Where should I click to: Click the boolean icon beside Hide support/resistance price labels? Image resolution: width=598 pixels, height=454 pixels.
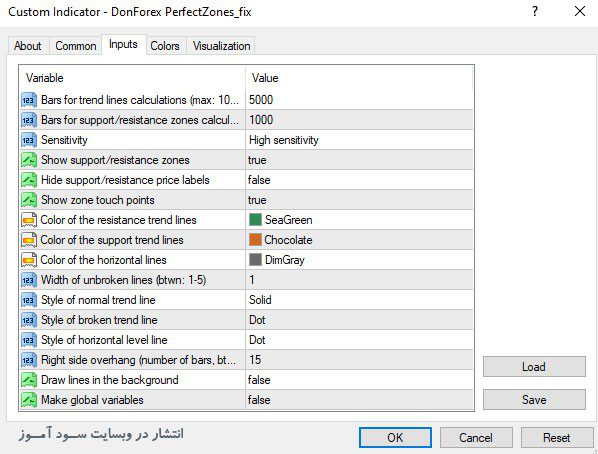click(29, 180)
